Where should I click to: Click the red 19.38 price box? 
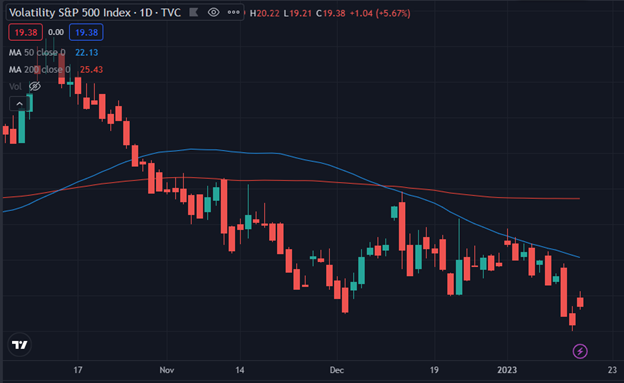[25, 32]
